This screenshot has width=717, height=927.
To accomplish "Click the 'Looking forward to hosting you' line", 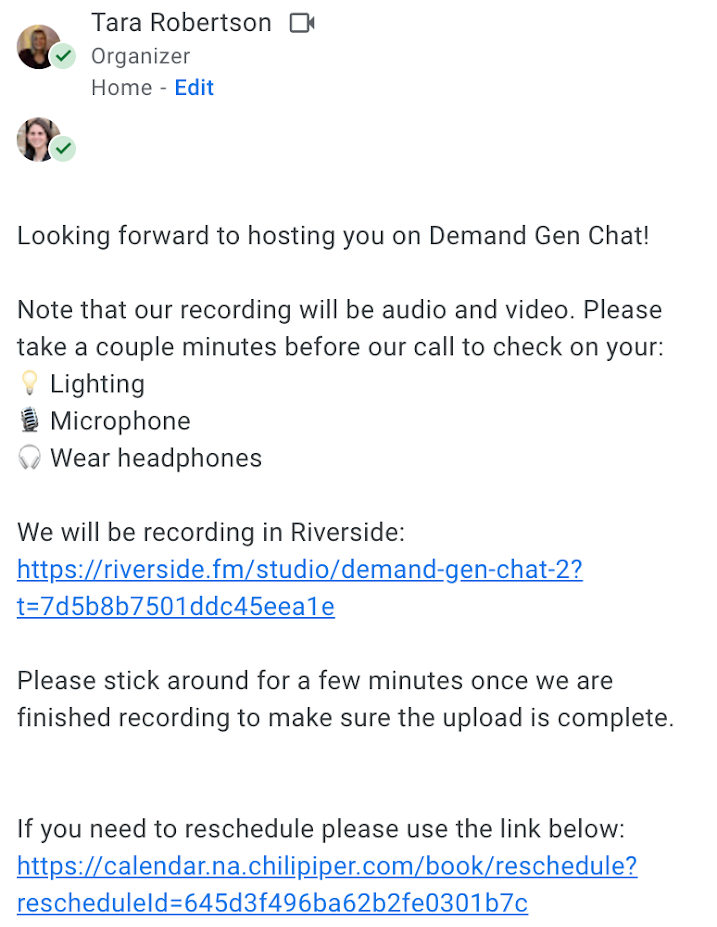I will tap(333, 236).
